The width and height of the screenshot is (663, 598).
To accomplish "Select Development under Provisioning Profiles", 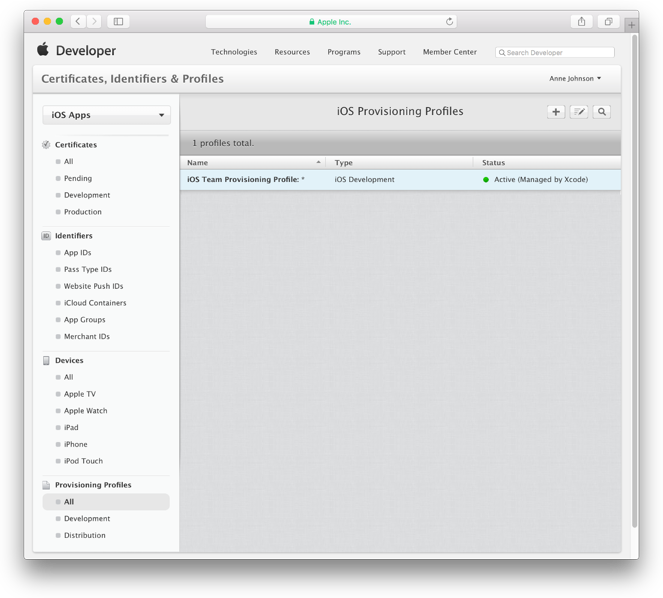I will [87, 518].
